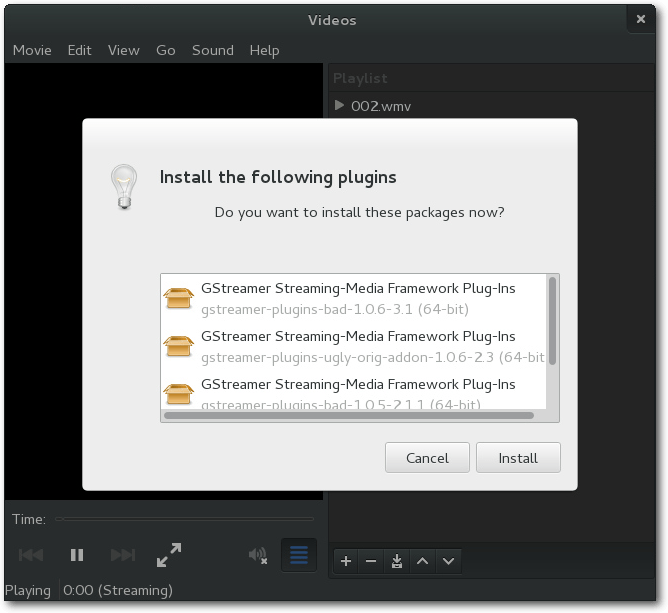Click the Cancel button in the dialog

pyautogui.click(x=427, y=458)
